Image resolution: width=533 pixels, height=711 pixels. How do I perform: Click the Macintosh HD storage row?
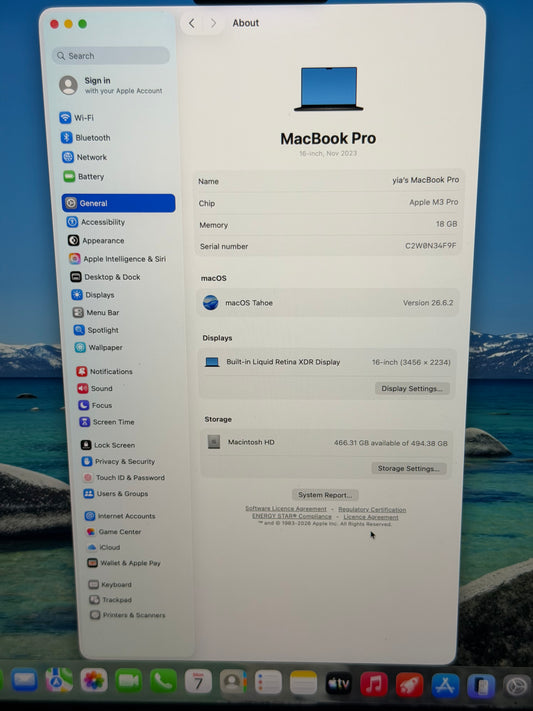326,443
